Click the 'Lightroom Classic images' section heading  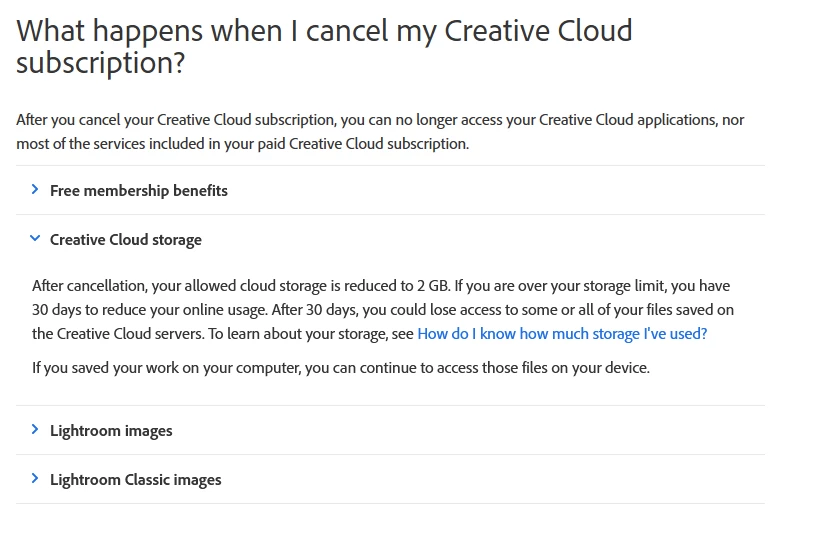(135, 480)
